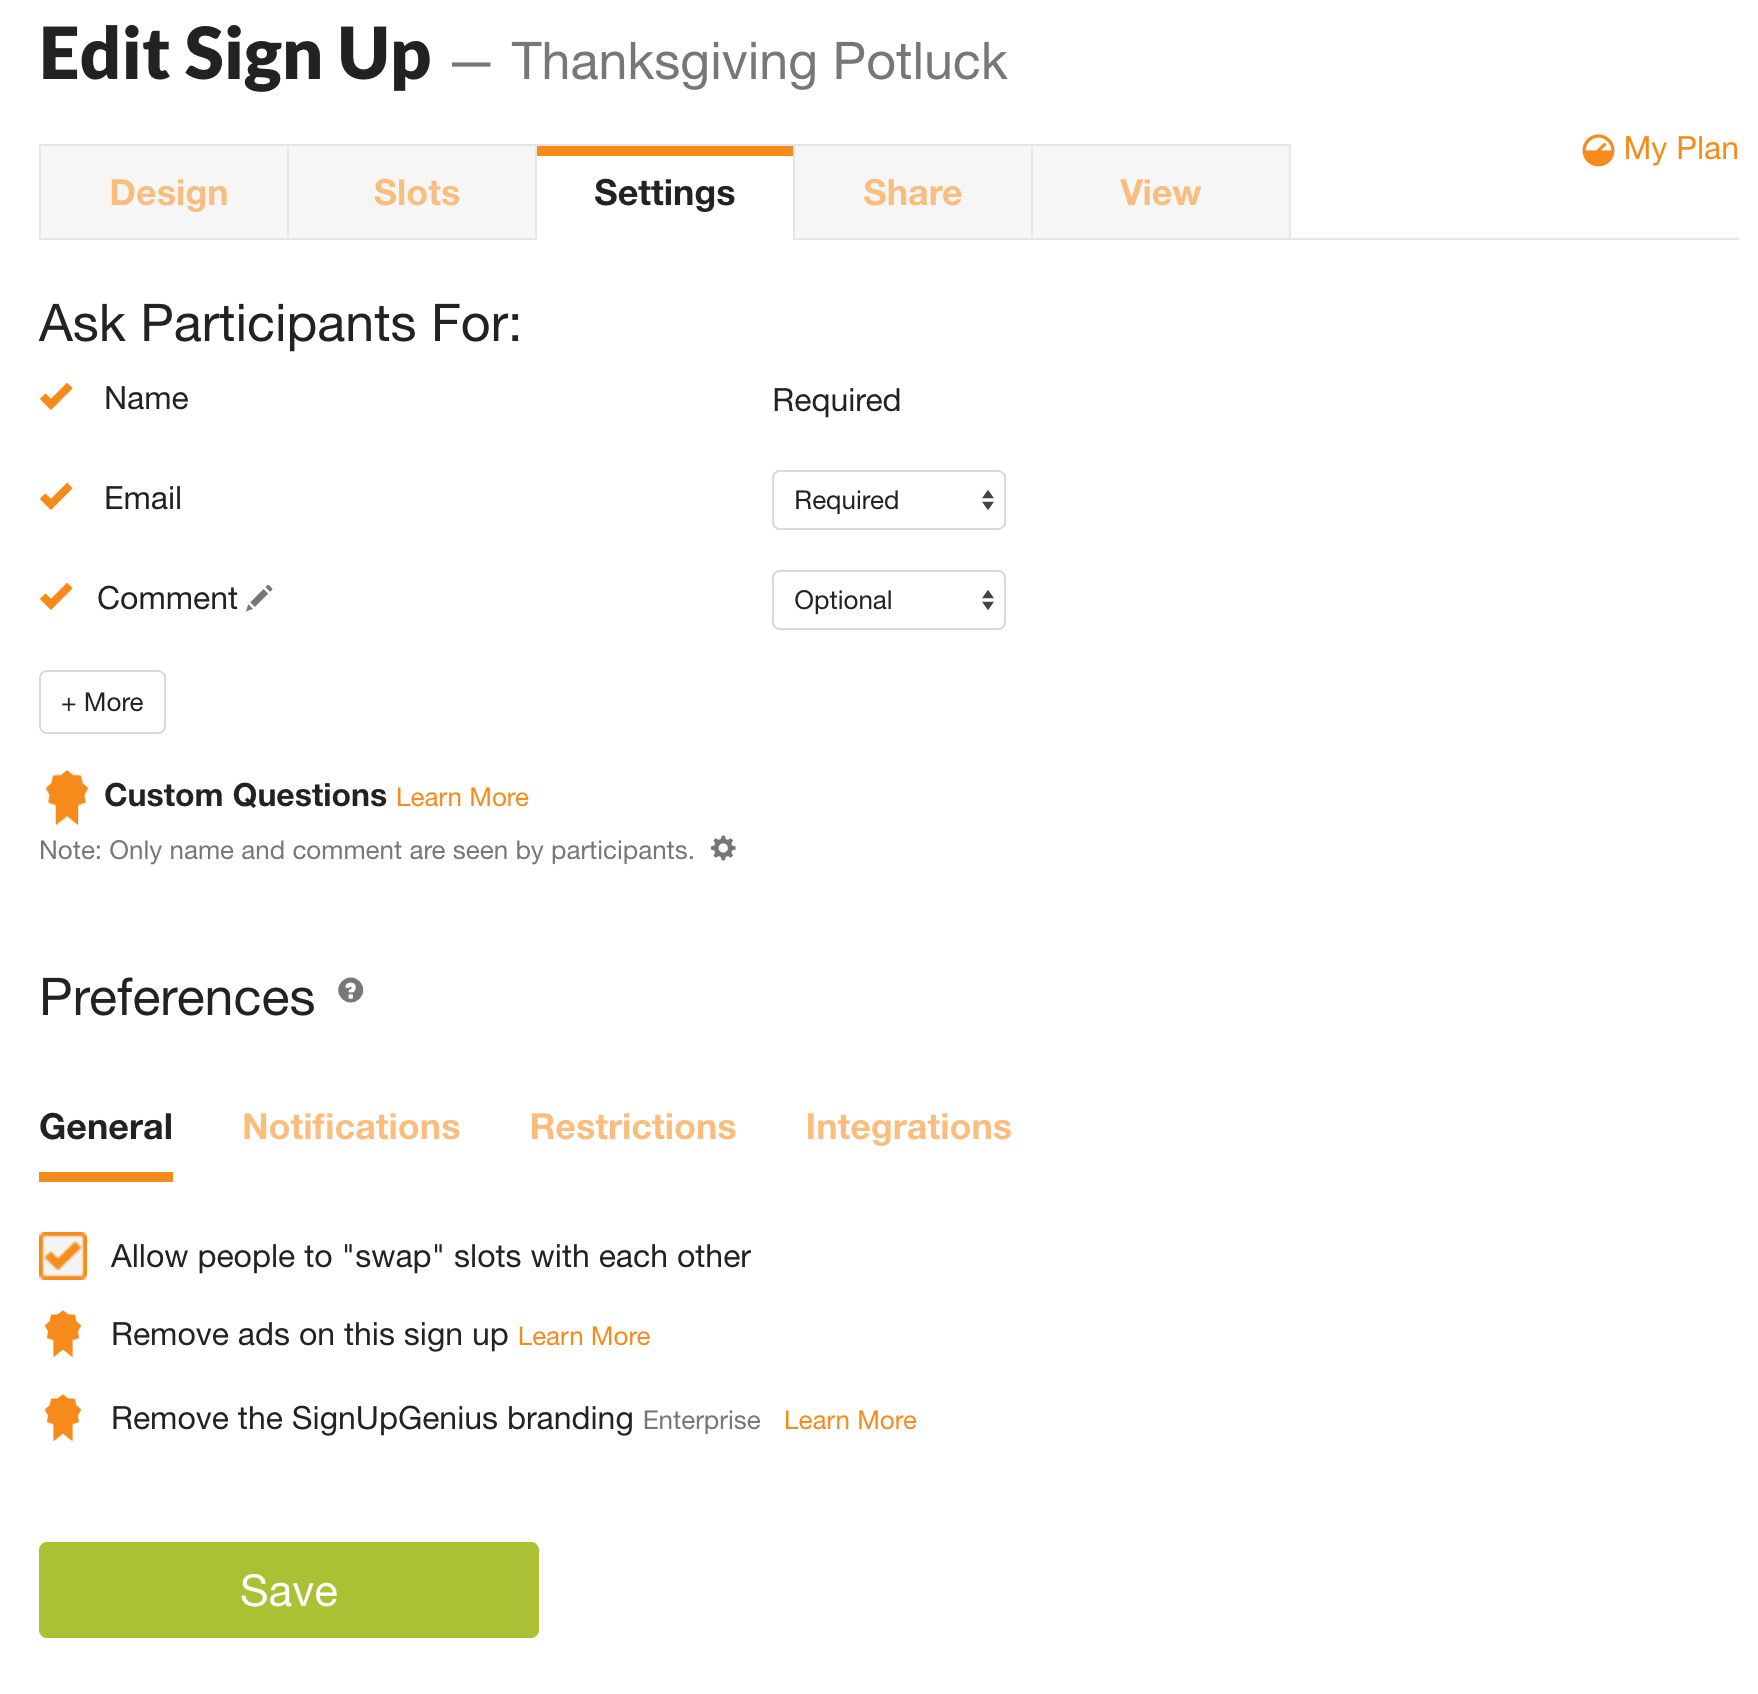Click Learn More next to Remove ads

[583, 1335]
